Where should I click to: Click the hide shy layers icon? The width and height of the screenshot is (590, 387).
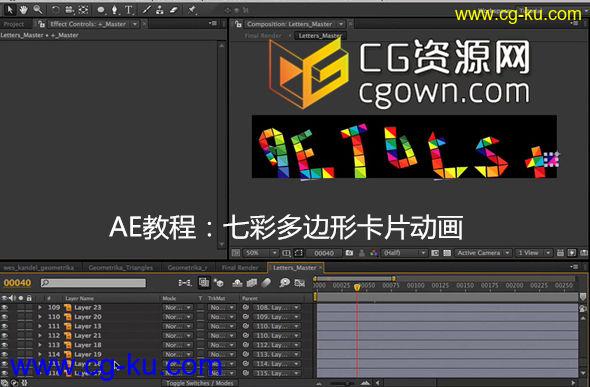237,282
